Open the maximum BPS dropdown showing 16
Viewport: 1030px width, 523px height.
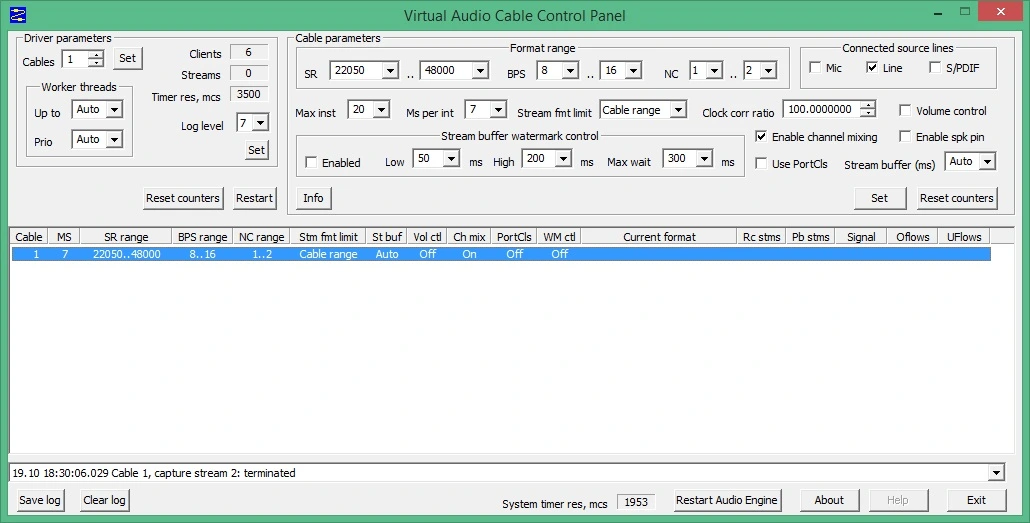pos(633,70)
